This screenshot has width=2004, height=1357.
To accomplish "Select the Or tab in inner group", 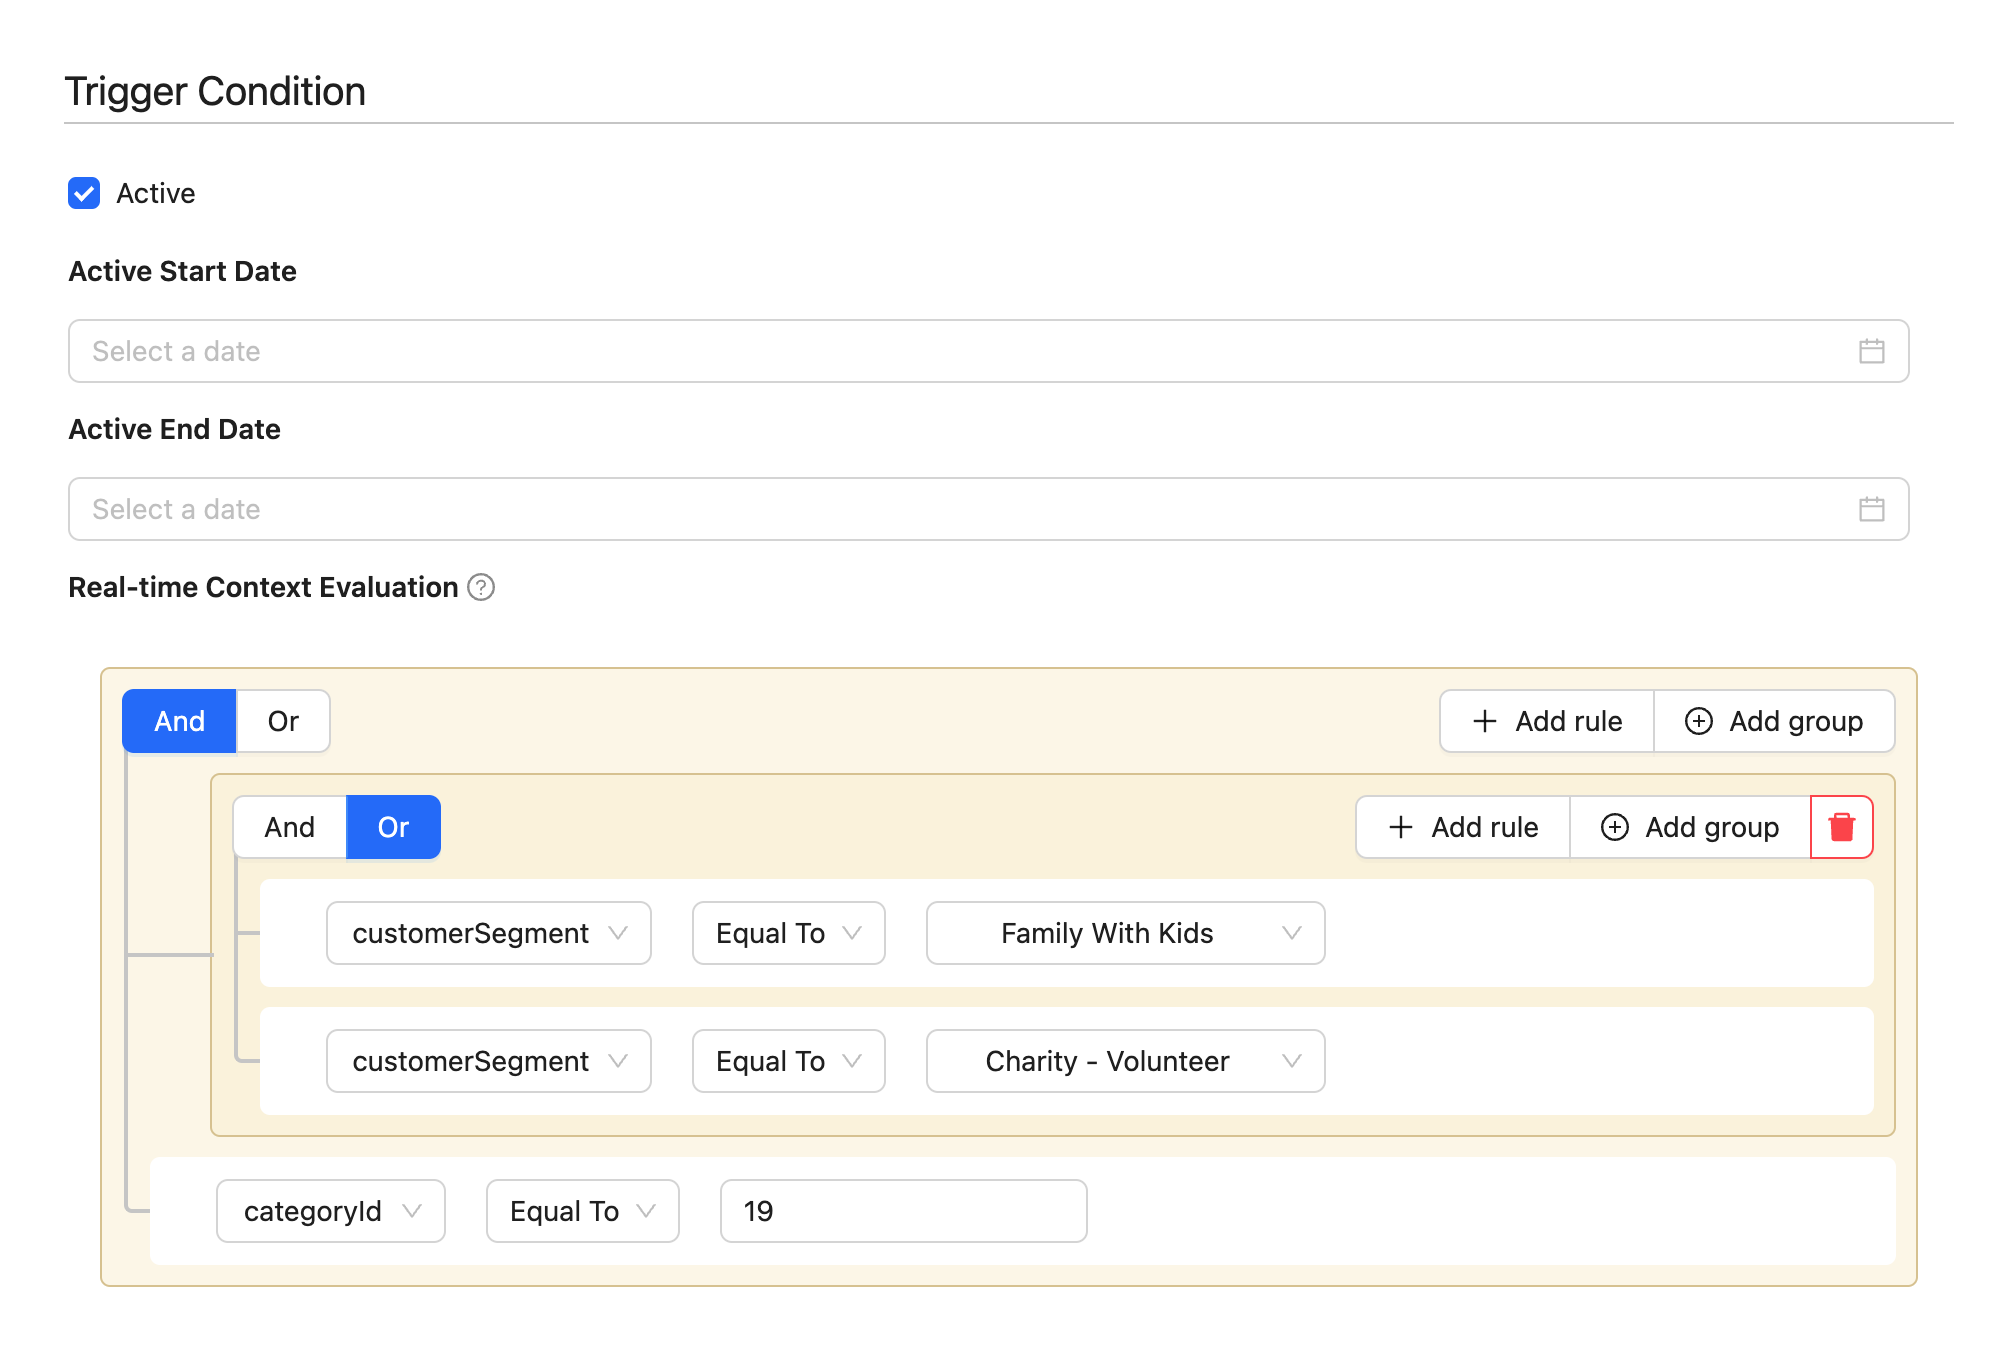I will pos(391,827).
